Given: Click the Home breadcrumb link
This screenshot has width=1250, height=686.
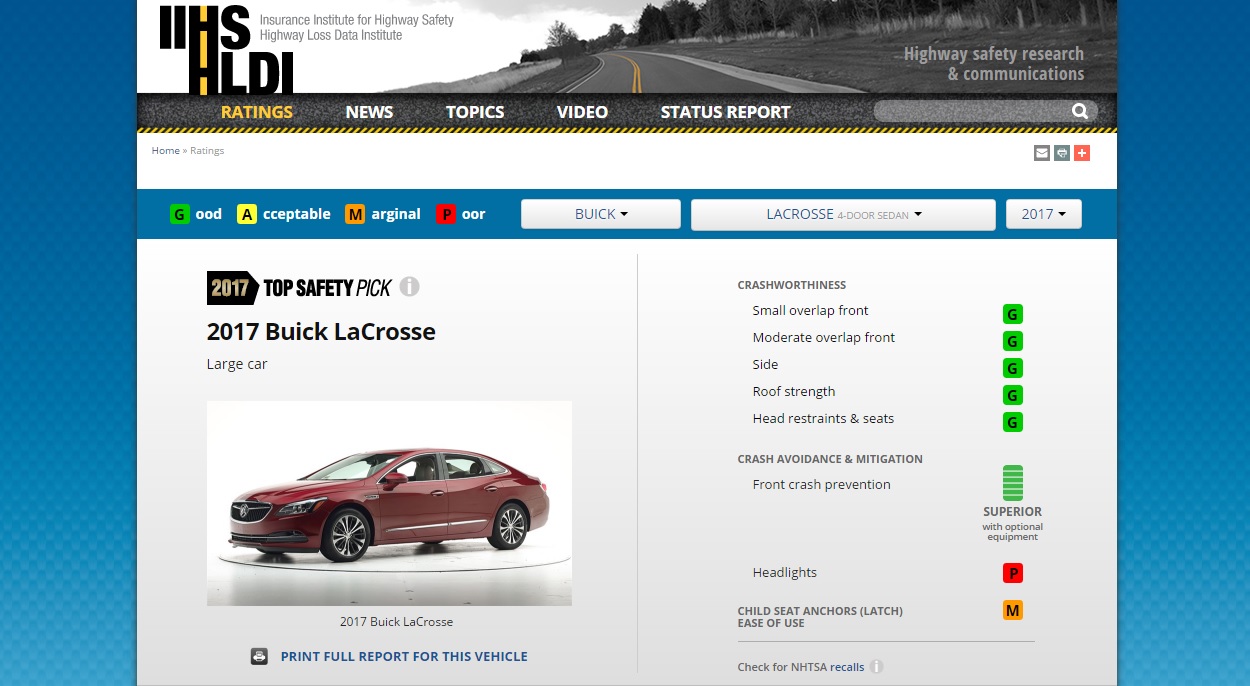Looking at the screenshot, I should click(166, 151).
